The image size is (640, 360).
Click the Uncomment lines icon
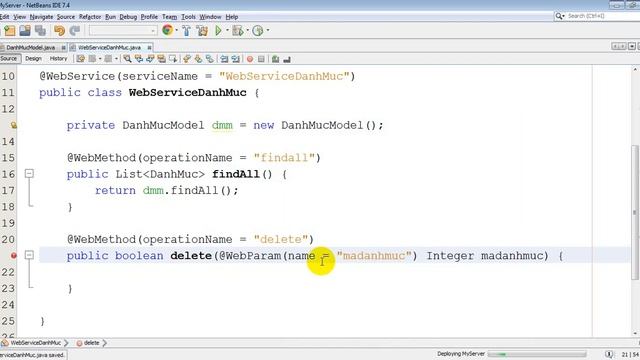coord(287,59)
